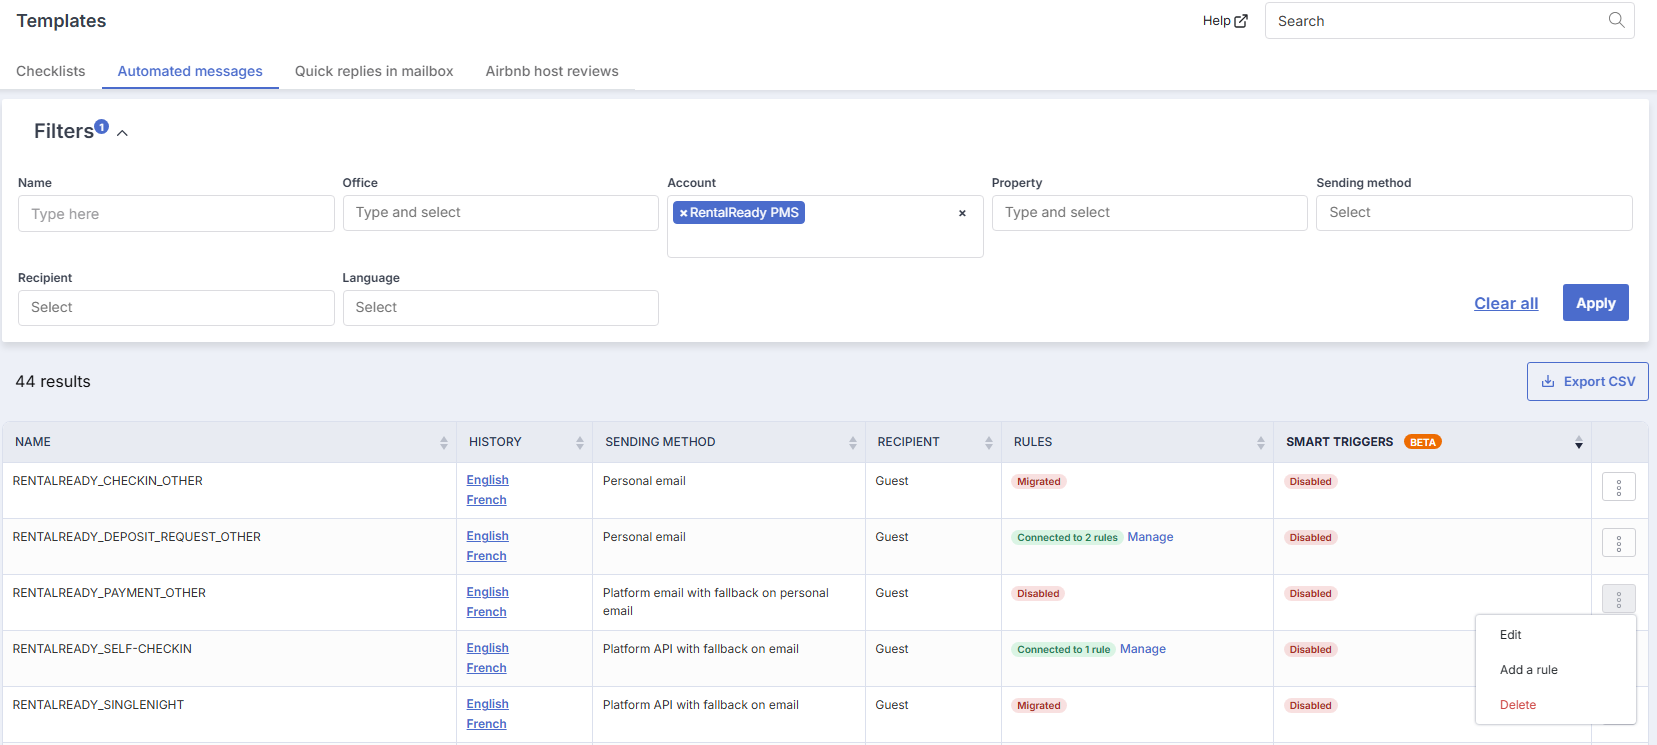Viewport: 1657px width, 745px height.
Task: Collapse the Filters section chevron
Action: [122, 133]
